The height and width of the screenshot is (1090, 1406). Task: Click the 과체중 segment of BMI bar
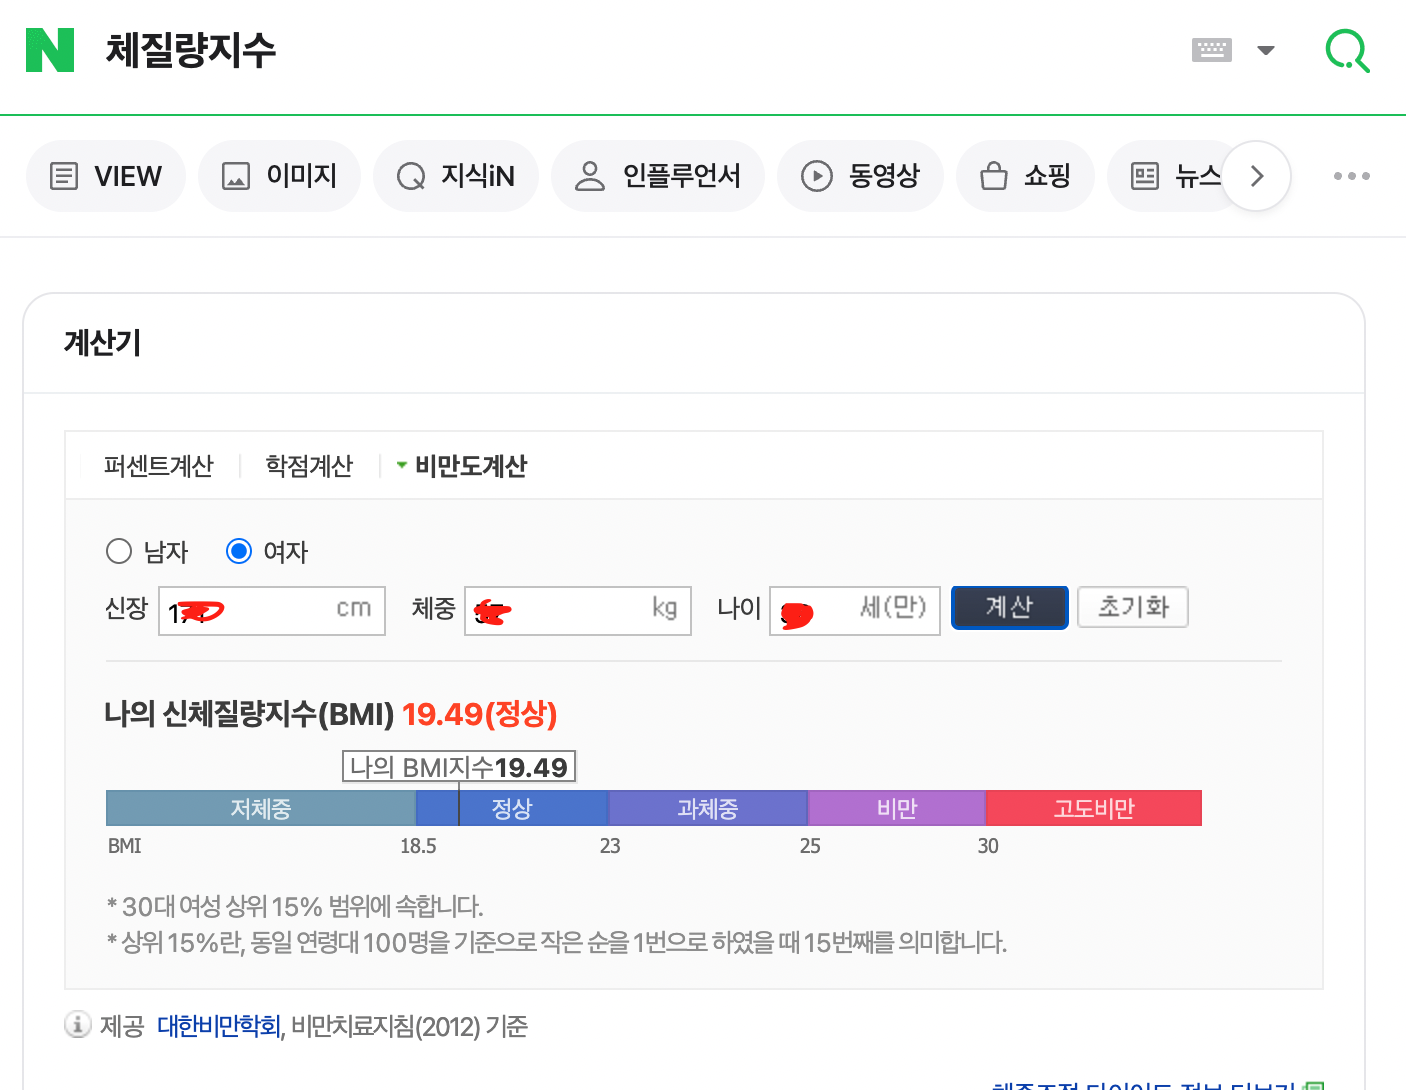tap(708, 808)
